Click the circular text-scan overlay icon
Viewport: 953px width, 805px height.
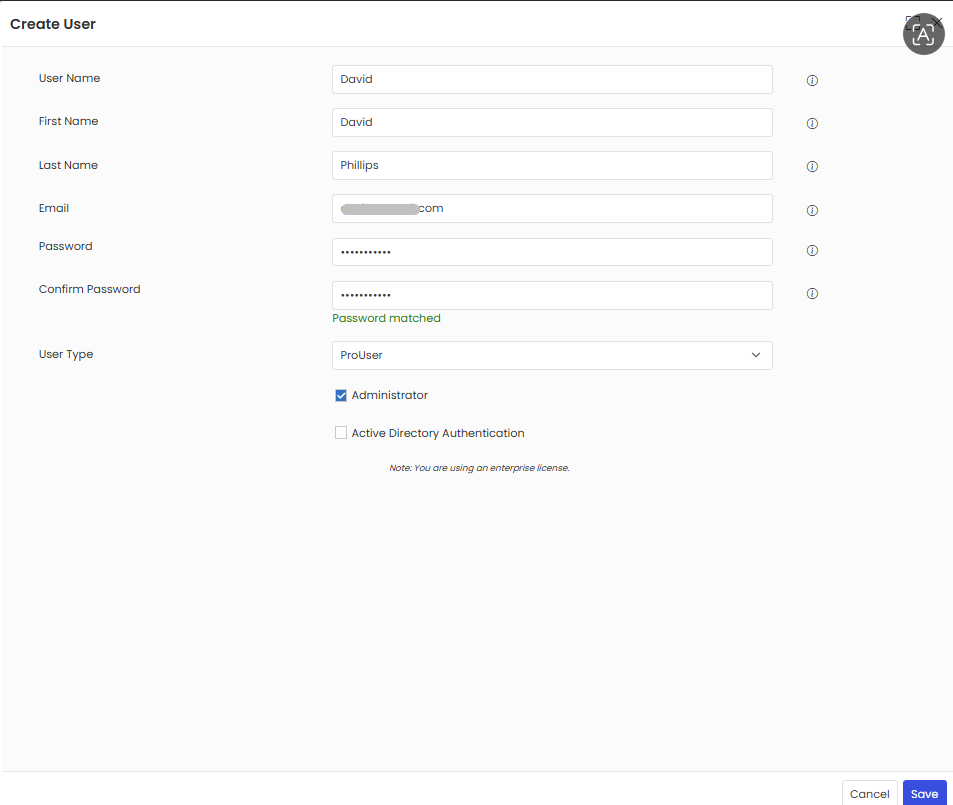(x=923, y=34)
